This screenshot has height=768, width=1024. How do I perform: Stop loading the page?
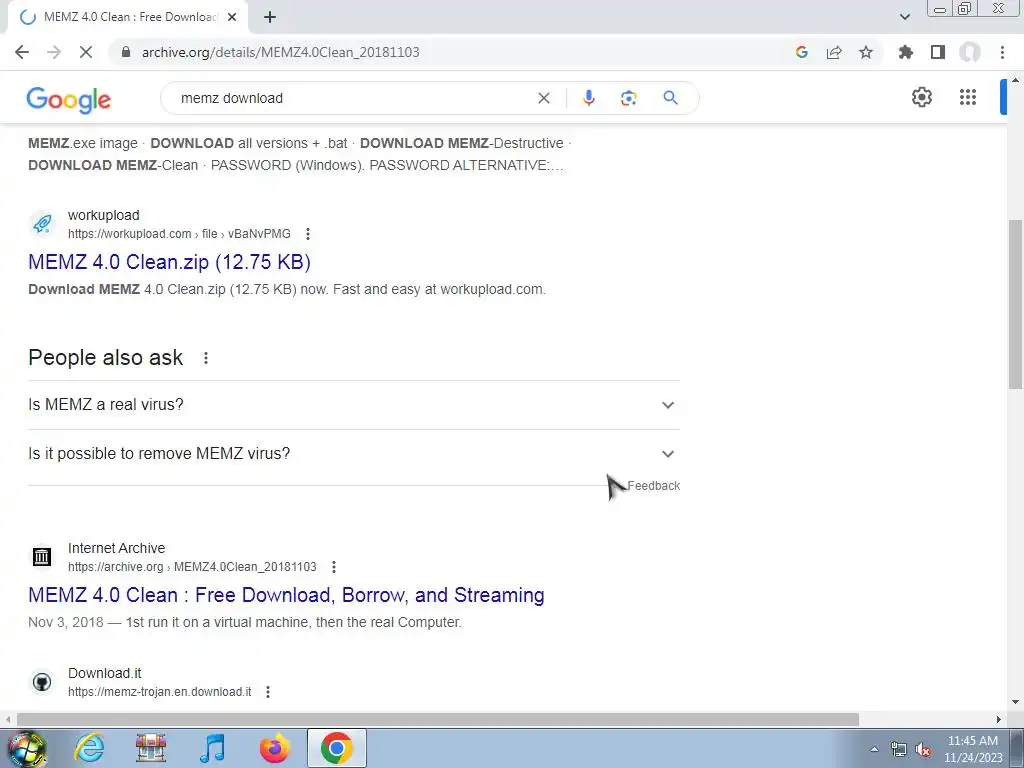86,52
